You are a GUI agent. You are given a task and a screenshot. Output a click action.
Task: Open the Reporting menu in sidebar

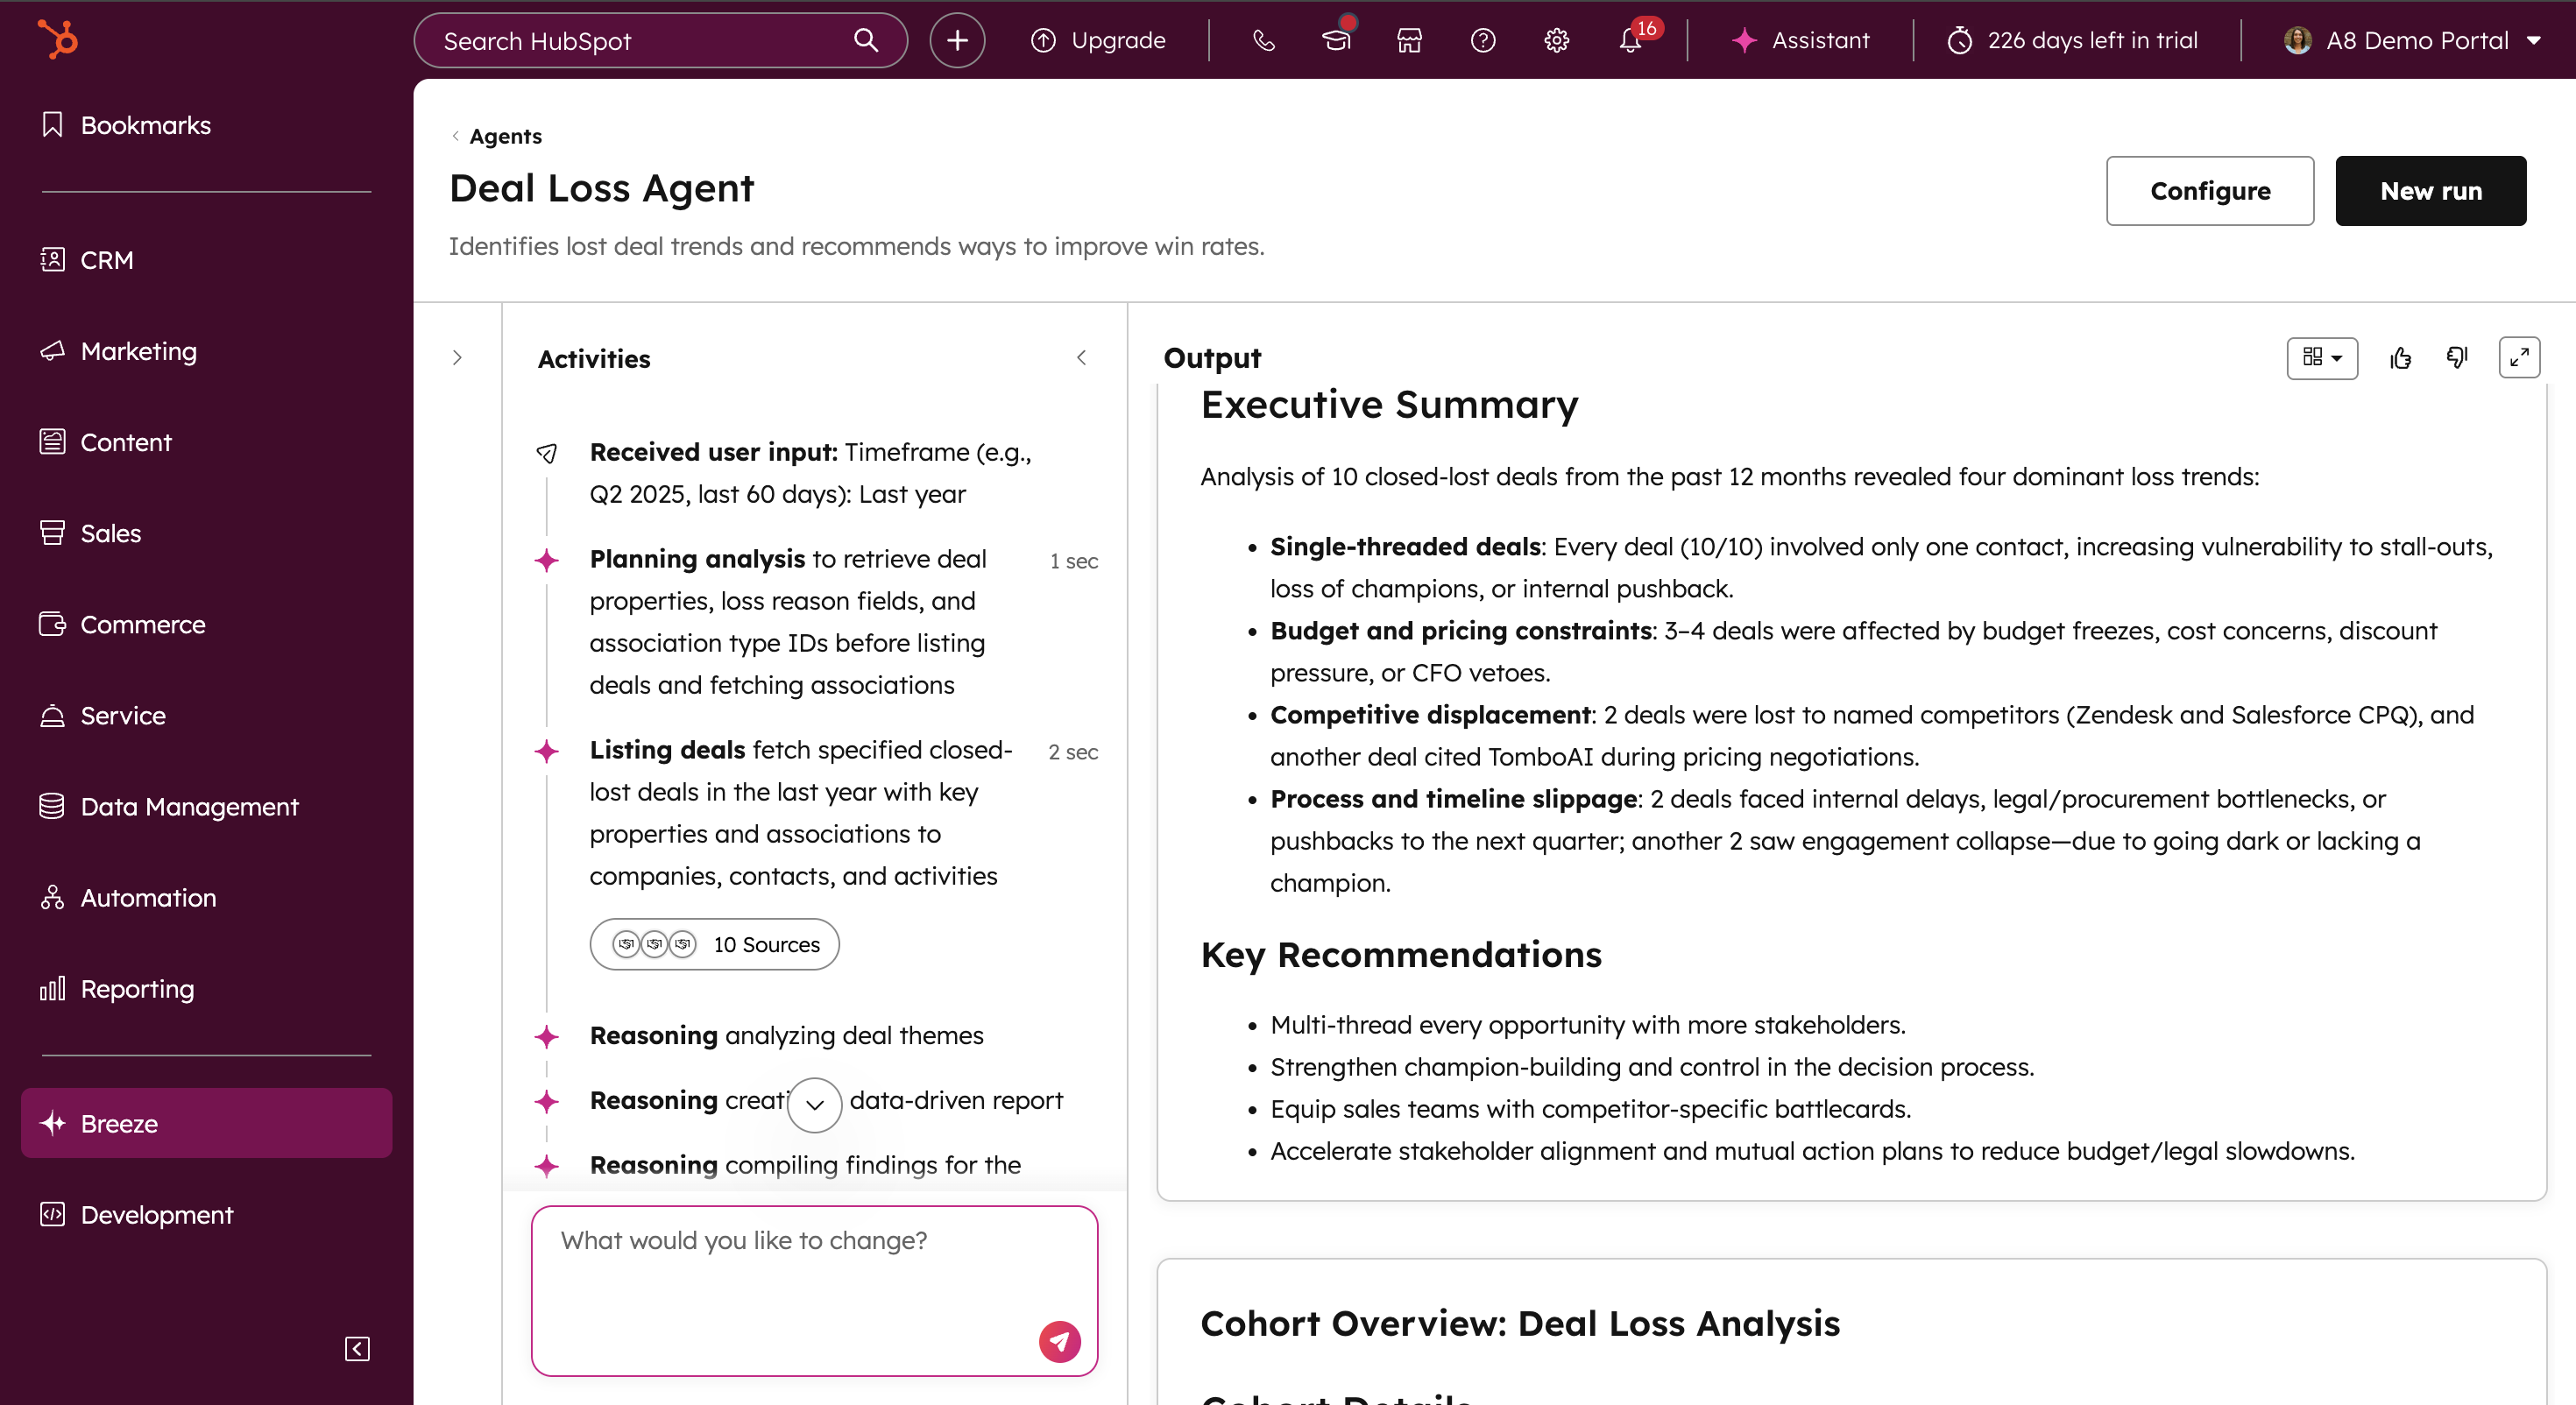(x=137, y=989)
